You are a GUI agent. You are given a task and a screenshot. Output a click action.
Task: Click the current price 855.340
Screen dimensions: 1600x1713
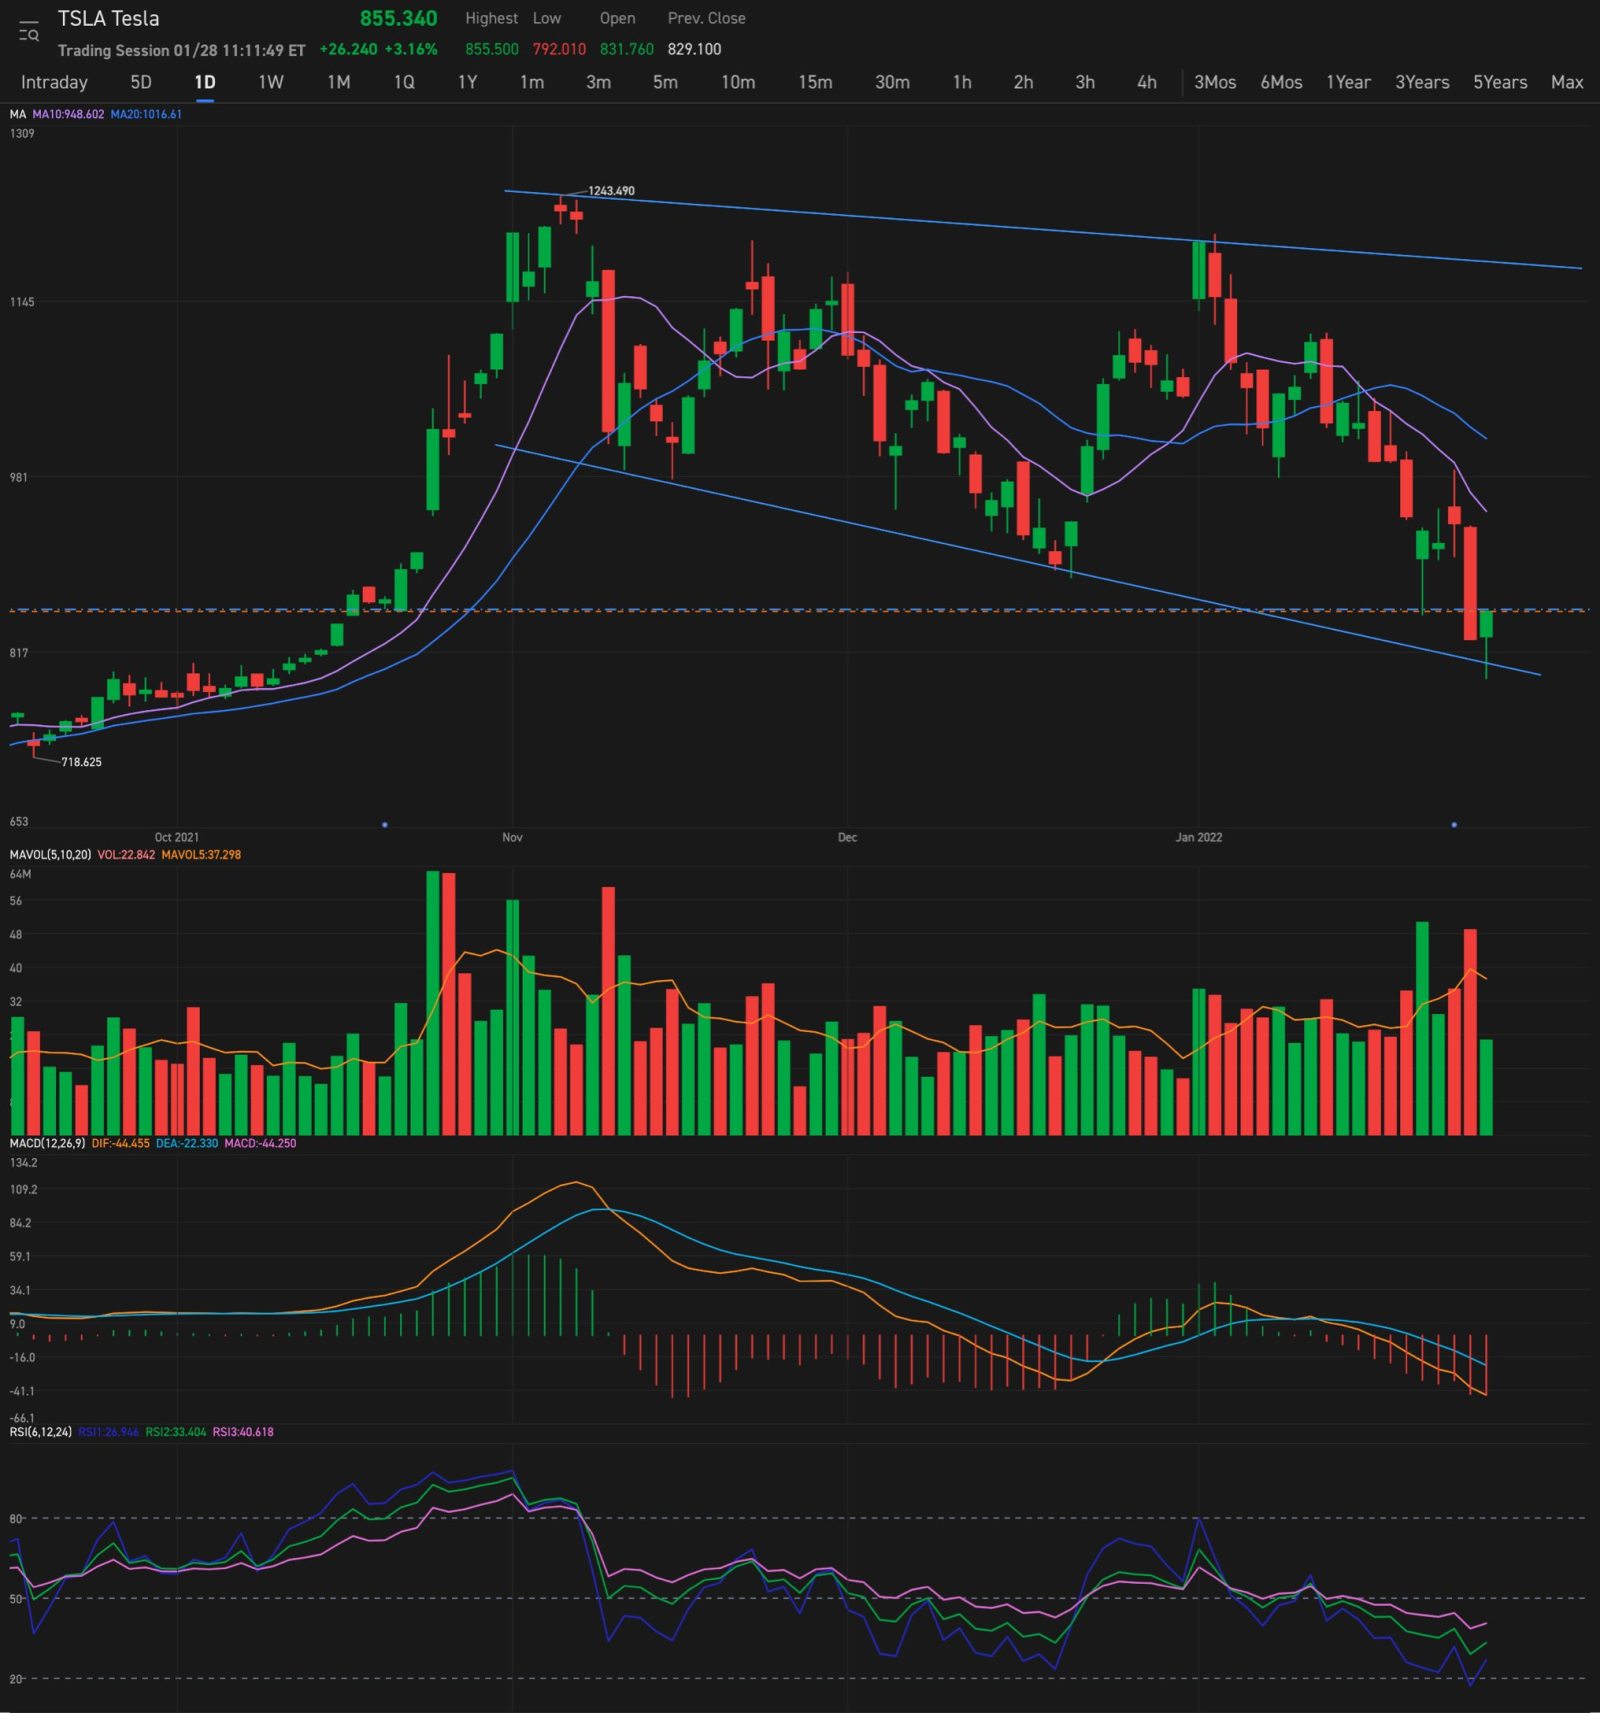pos(398,19)
